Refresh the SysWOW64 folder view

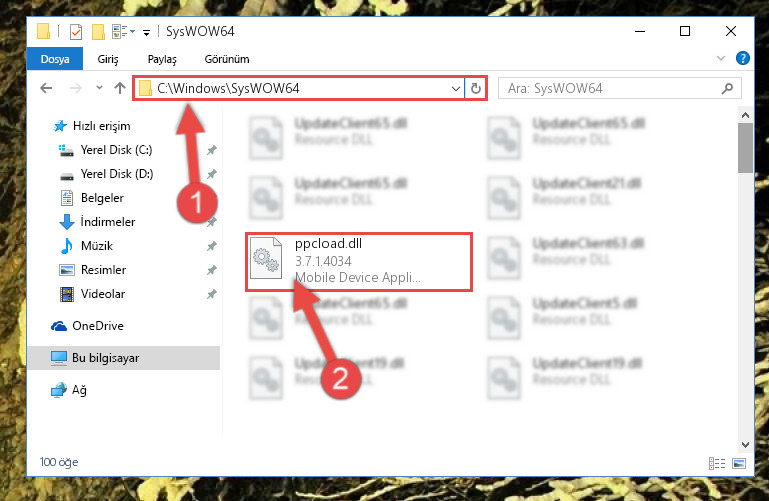(x=476, y=89)
